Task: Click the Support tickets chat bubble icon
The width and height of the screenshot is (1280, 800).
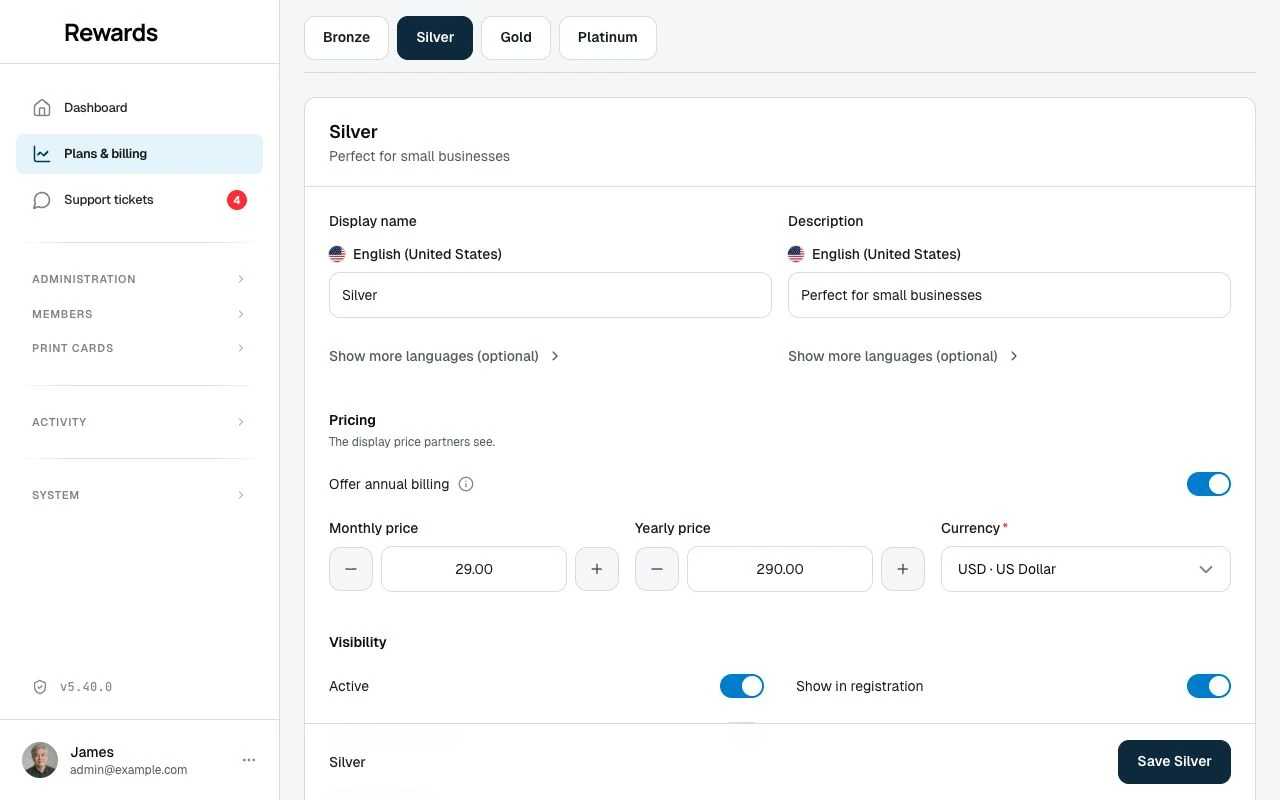Action: click(x=41, y=200)
